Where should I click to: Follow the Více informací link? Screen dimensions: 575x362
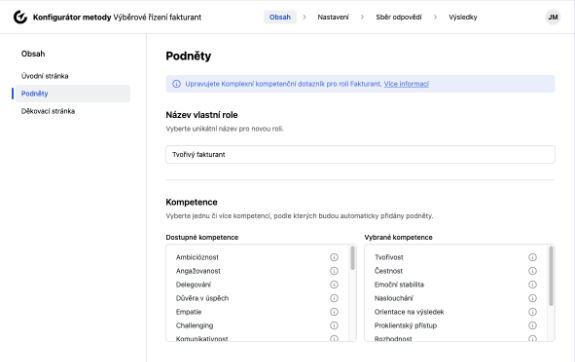tap(406, 84)
